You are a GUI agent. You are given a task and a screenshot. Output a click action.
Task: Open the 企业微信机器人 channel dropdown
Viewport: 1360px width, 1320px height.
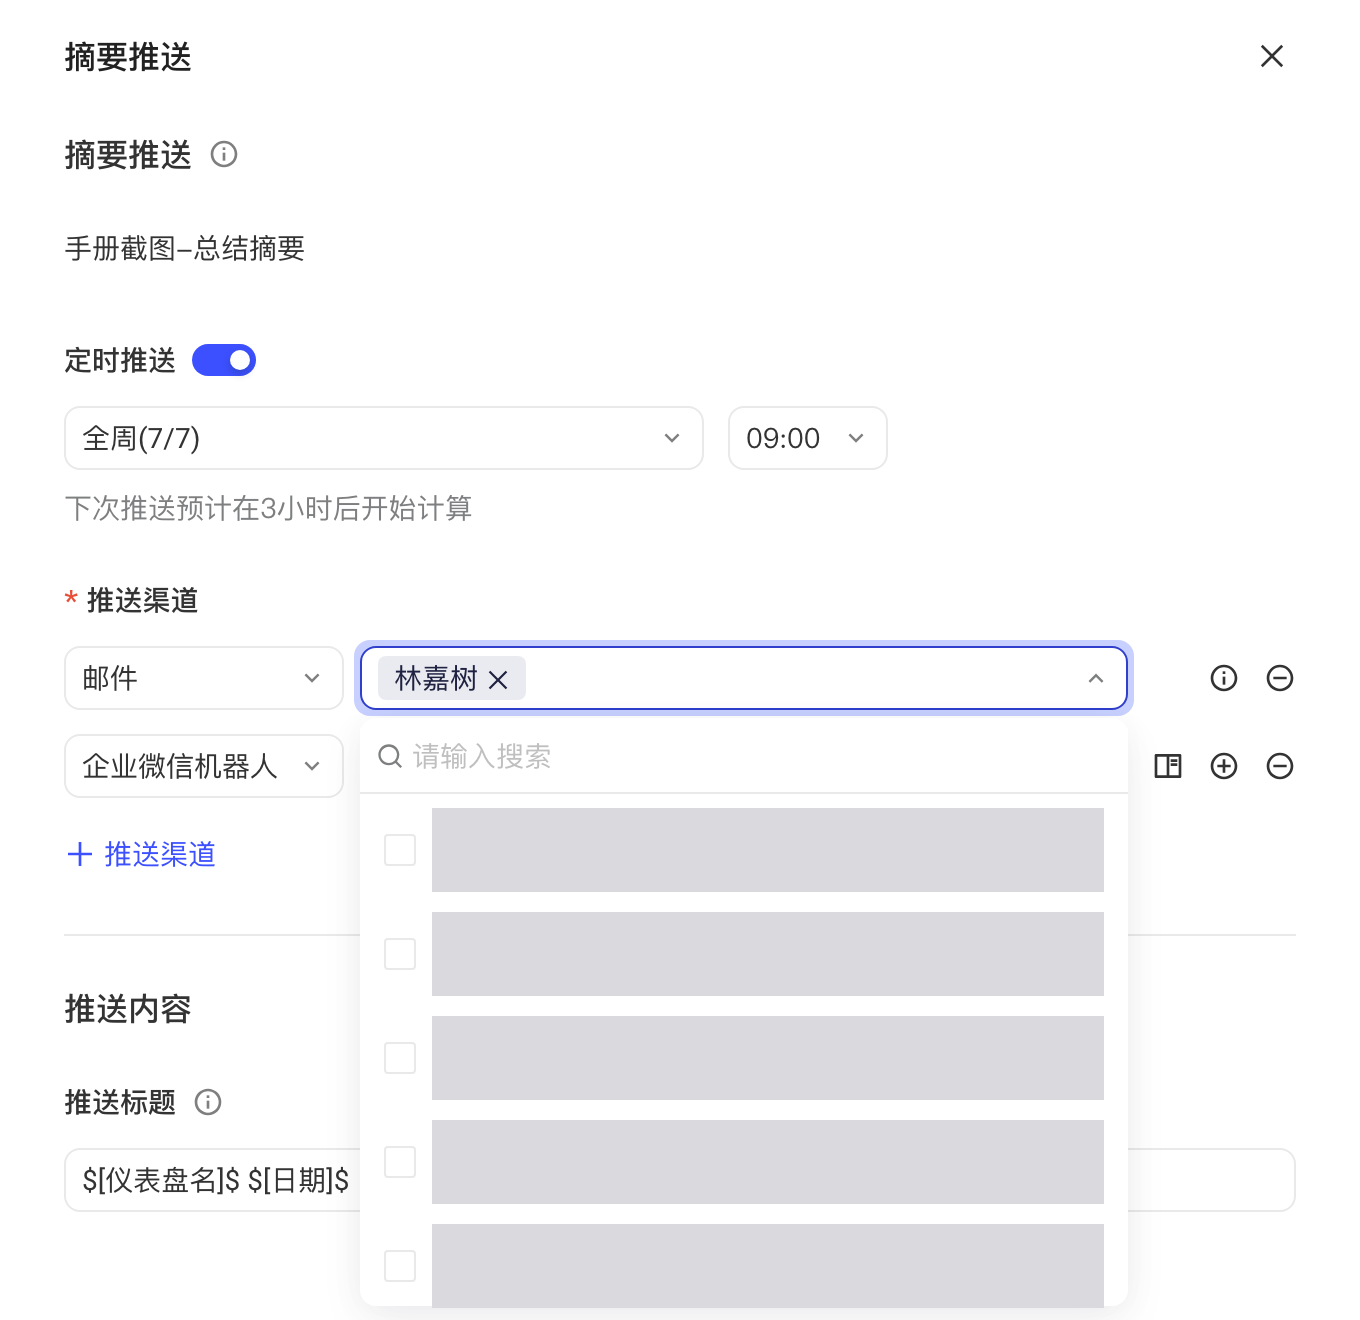click(204, 766)
